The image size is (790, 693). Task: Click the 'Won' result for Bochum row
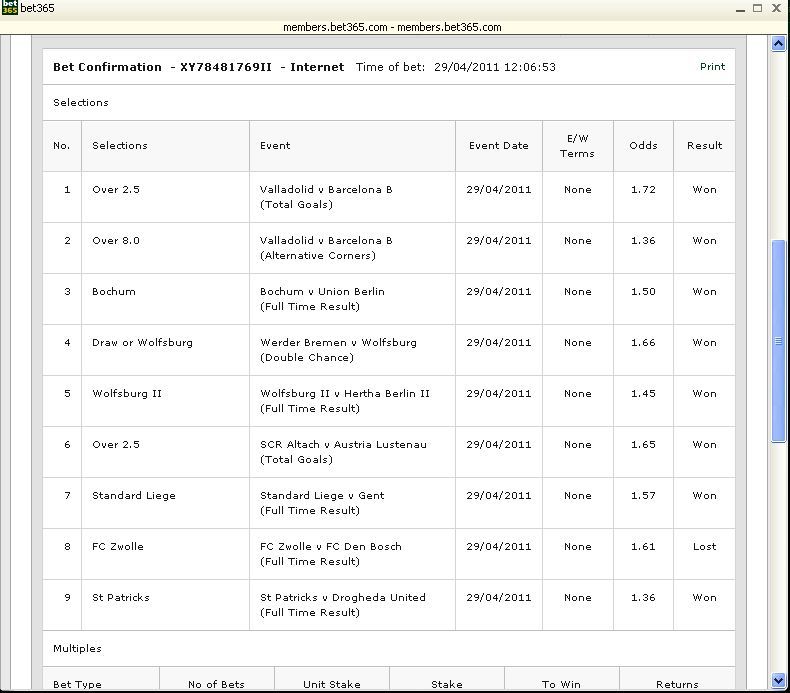[x=704, y=291]
